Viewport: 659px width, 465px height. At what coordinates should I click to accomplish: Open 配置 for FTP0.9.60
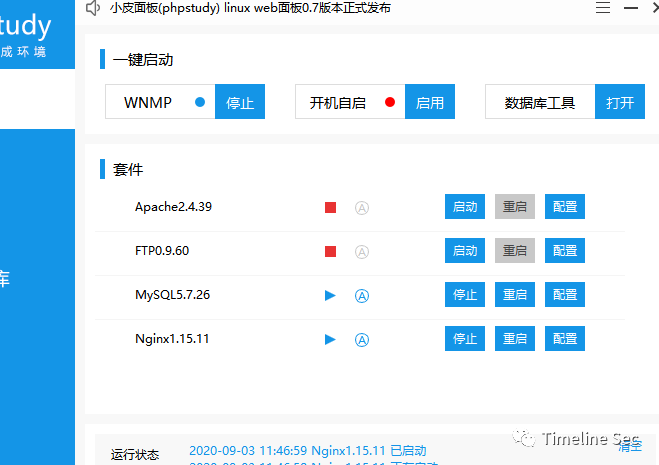pos(565,251)
